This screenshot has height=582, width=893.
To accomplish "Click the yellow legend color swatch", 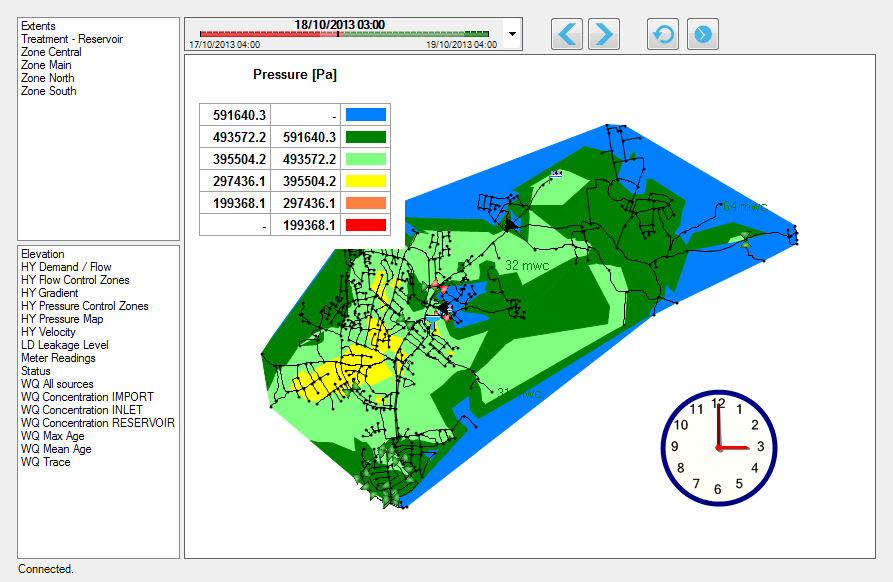I will tap(365, 181).
